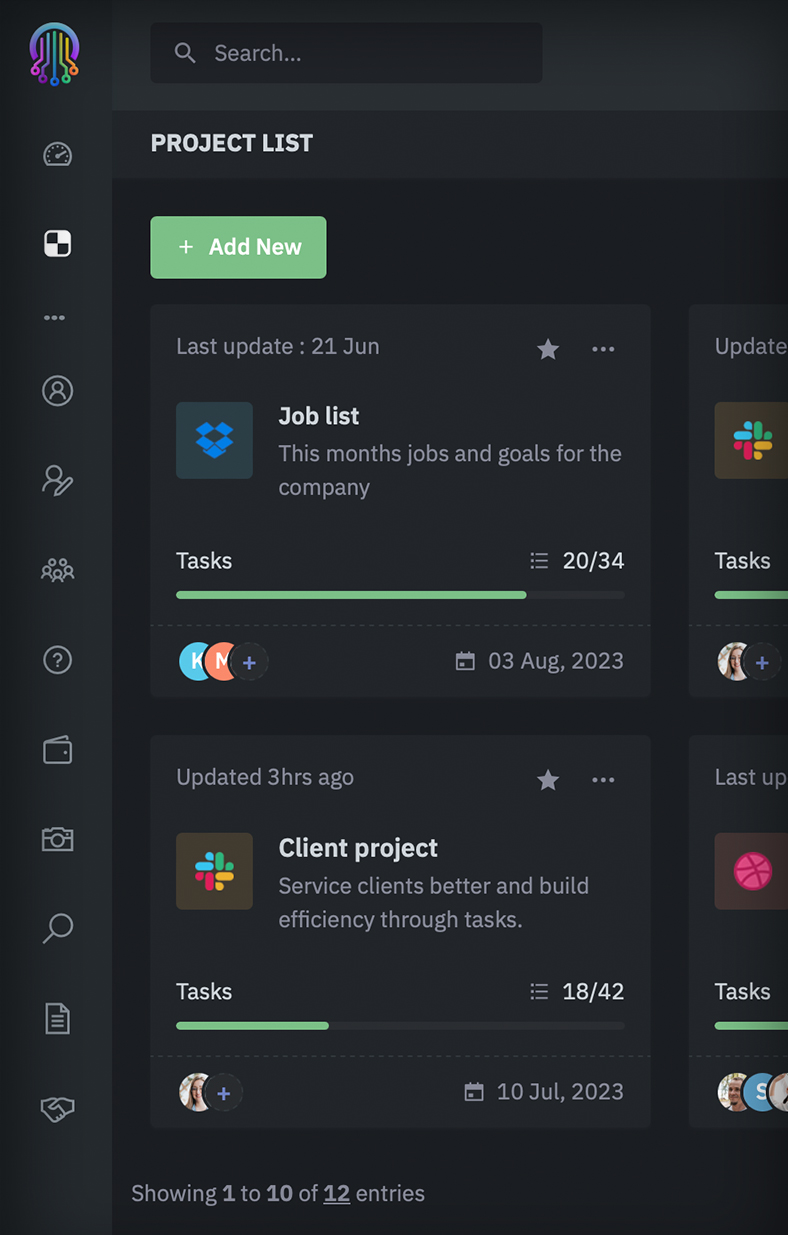Screen dimensions: 788x1235
Task: Toggle favorite star on Client project card
Action: tap(548, 780)
